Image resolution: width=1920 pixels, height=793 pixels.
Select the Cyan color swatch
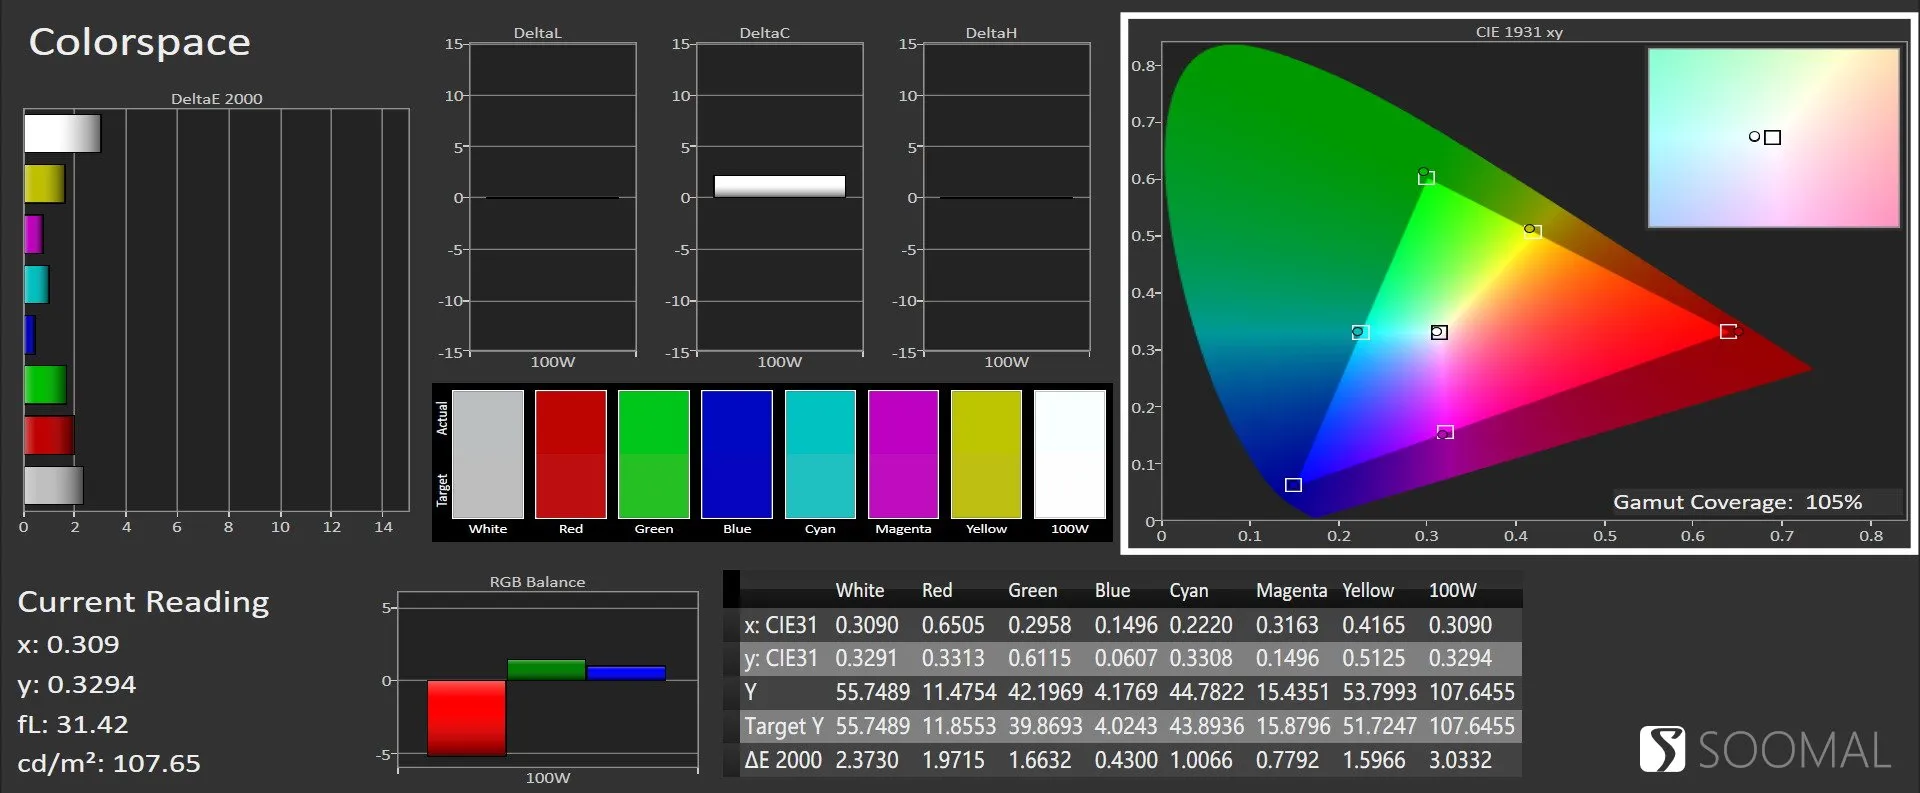(820, 454)
